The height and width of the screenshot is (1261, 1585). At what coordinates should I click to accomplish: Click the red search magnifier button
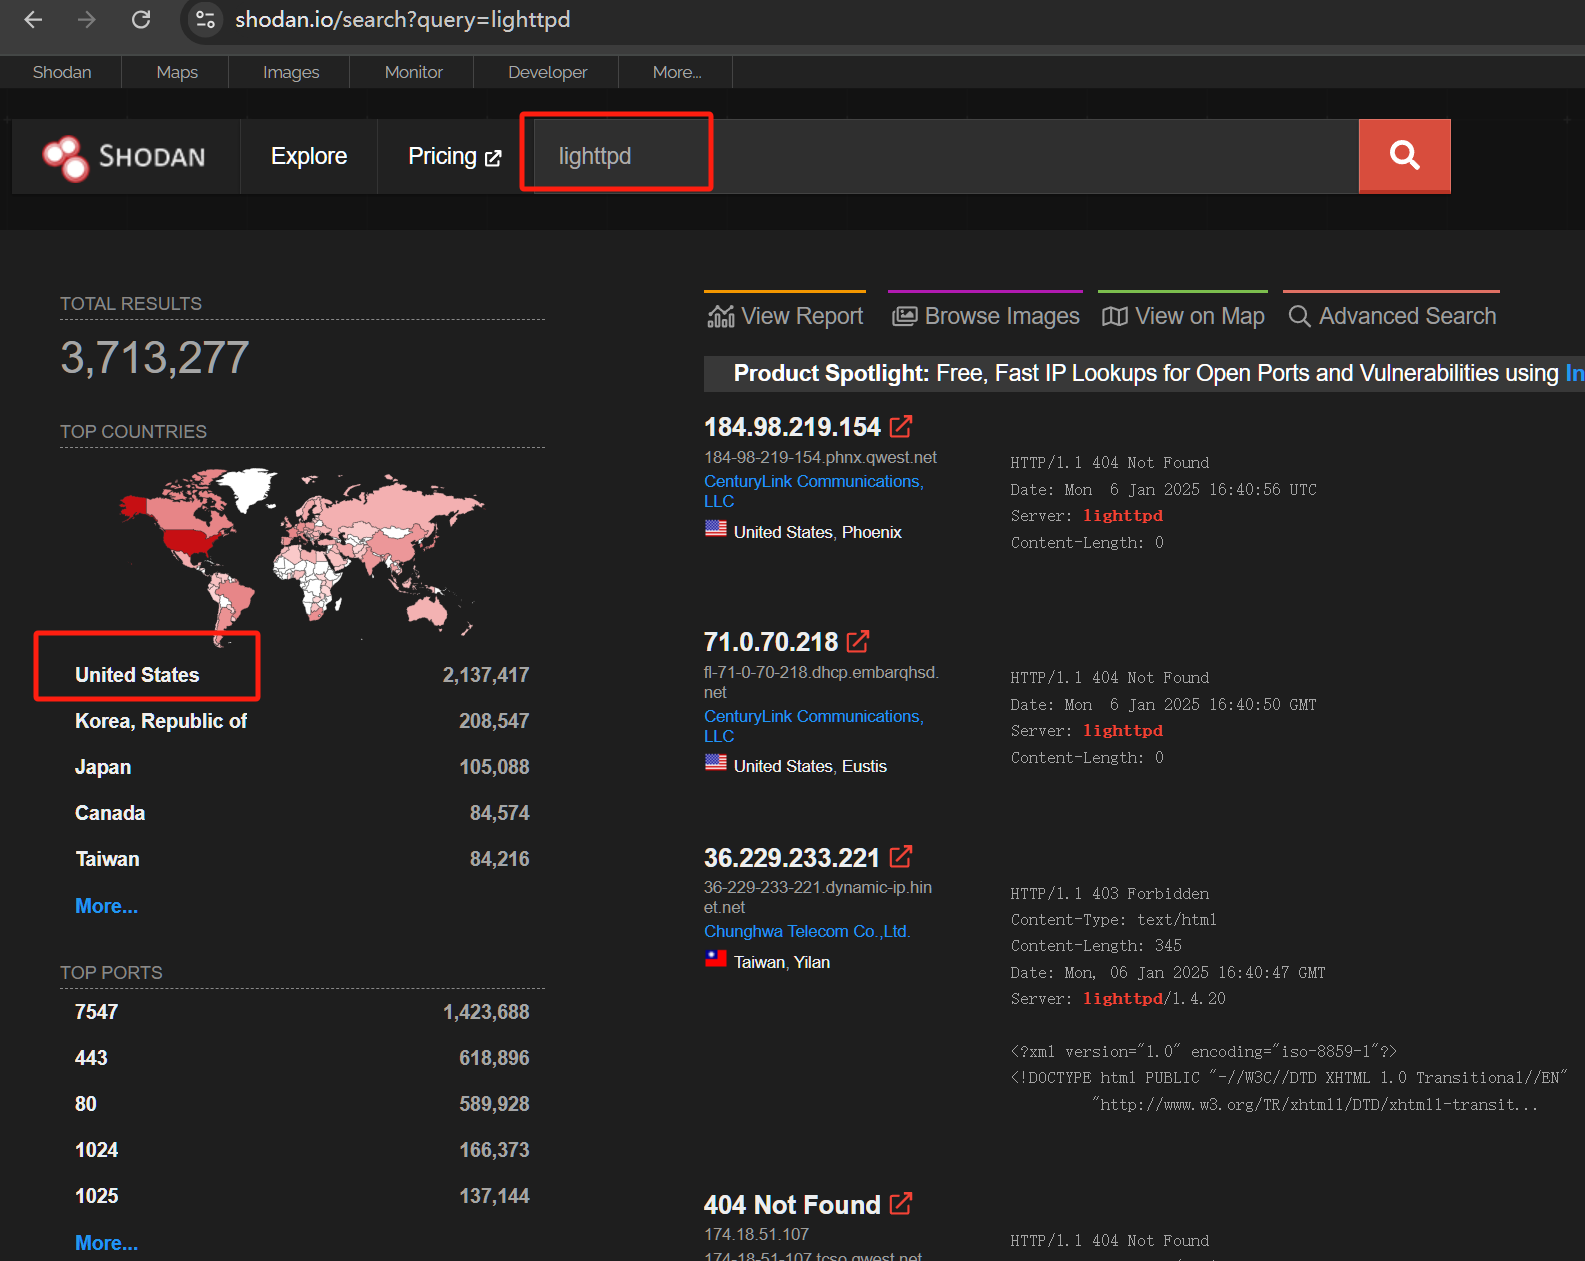click(1404, 156)
